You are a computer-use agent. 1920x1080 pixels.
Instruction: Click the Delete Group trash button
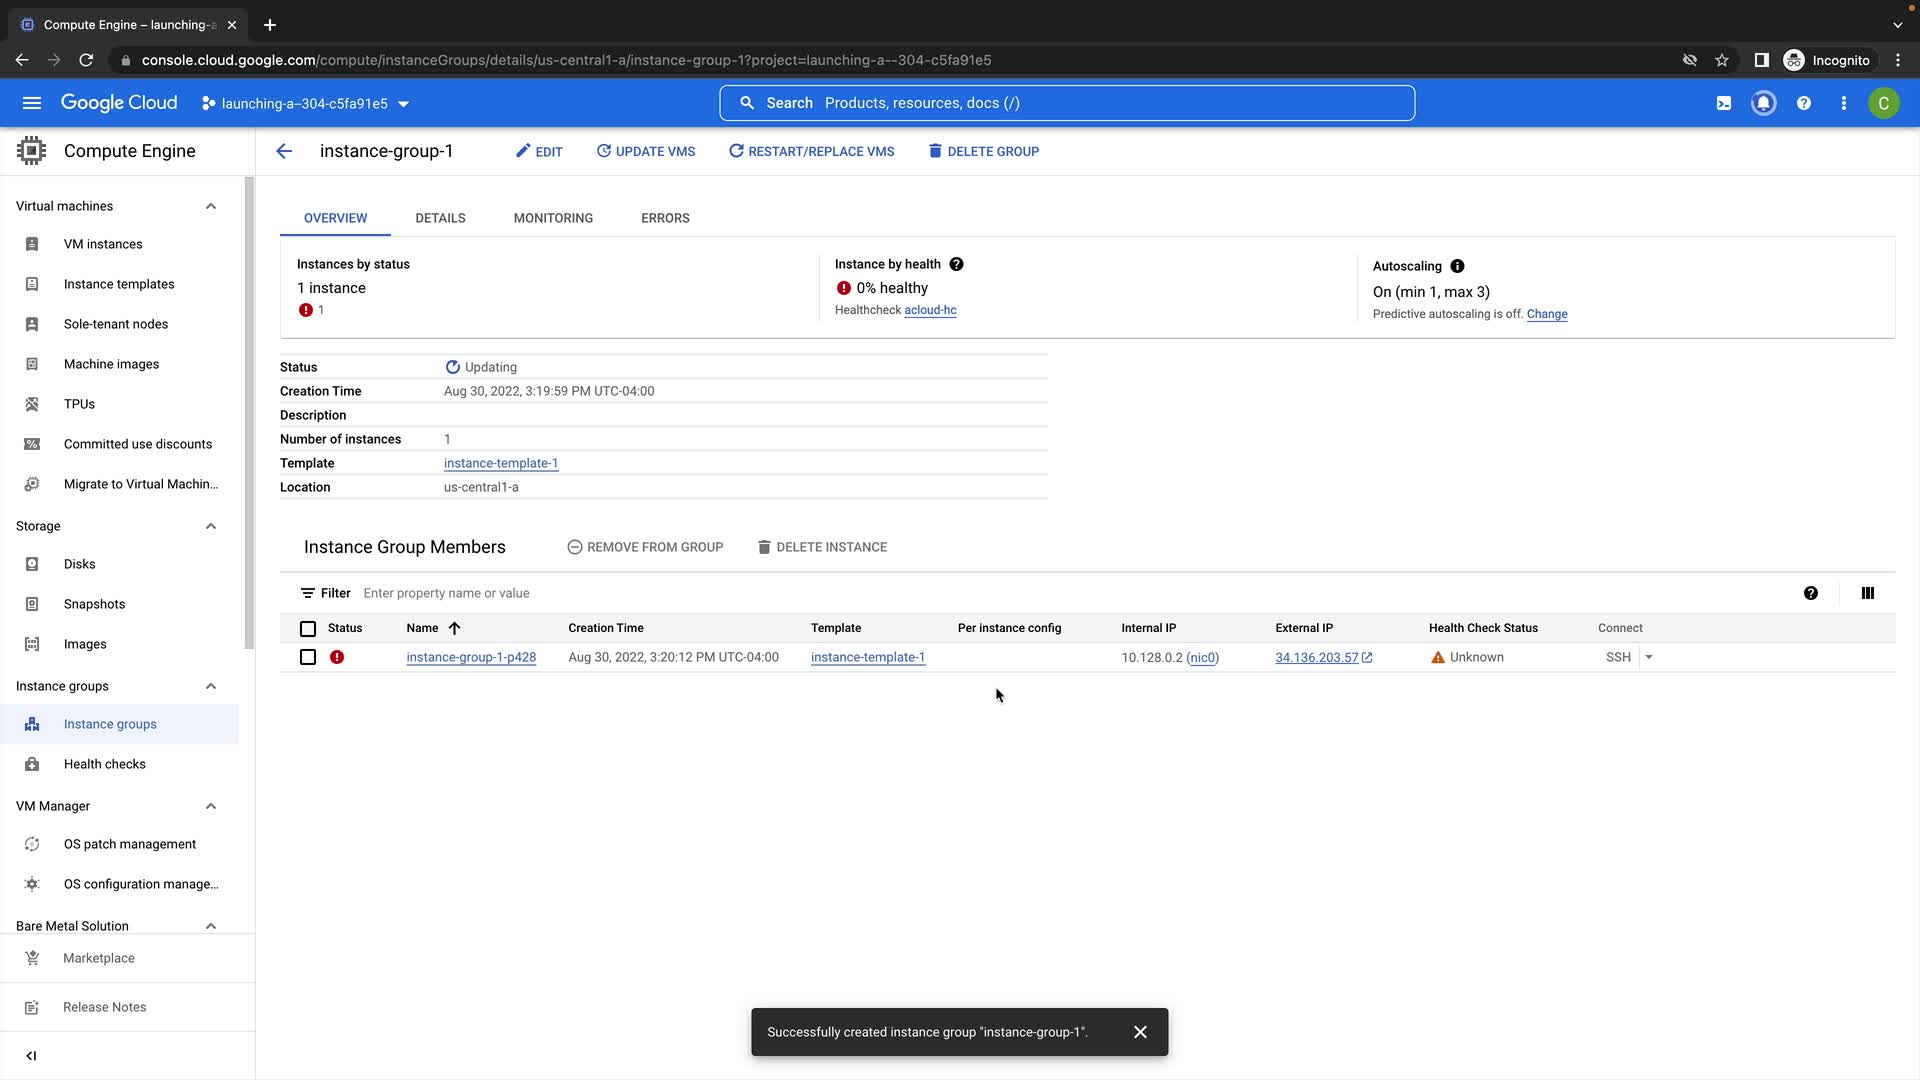[x=983, y=151]
